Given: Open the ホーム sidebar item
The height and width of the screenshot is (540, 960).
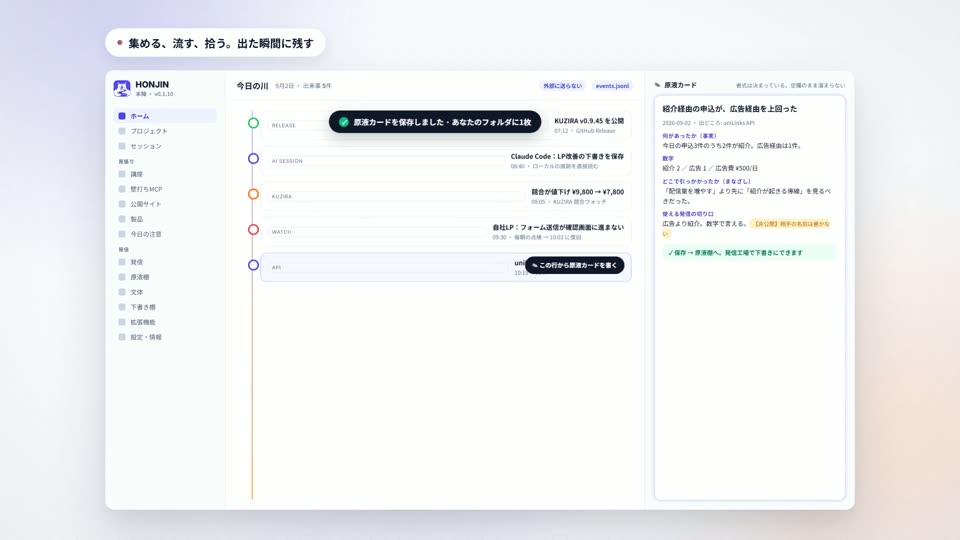Looking at the screenshot, I should (x=165, y=116).
